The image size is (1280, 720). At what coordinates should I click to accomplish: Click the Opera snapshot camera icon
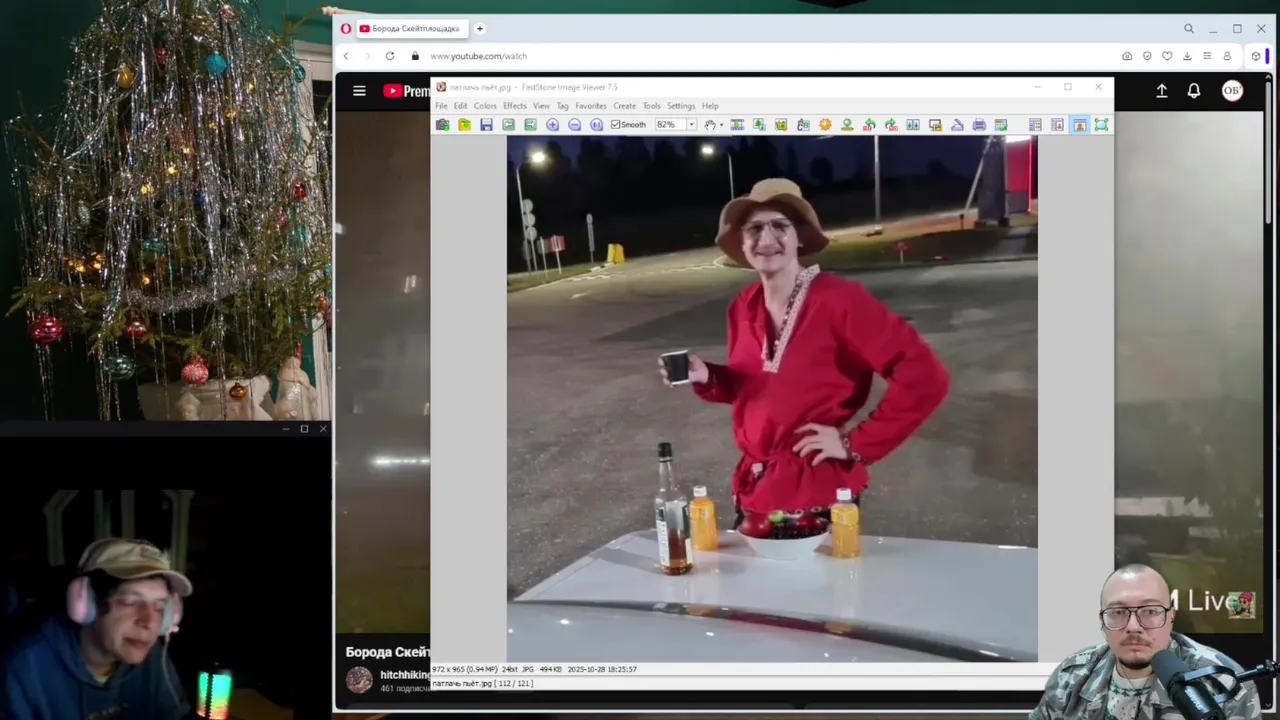(x=1127, y=56)
